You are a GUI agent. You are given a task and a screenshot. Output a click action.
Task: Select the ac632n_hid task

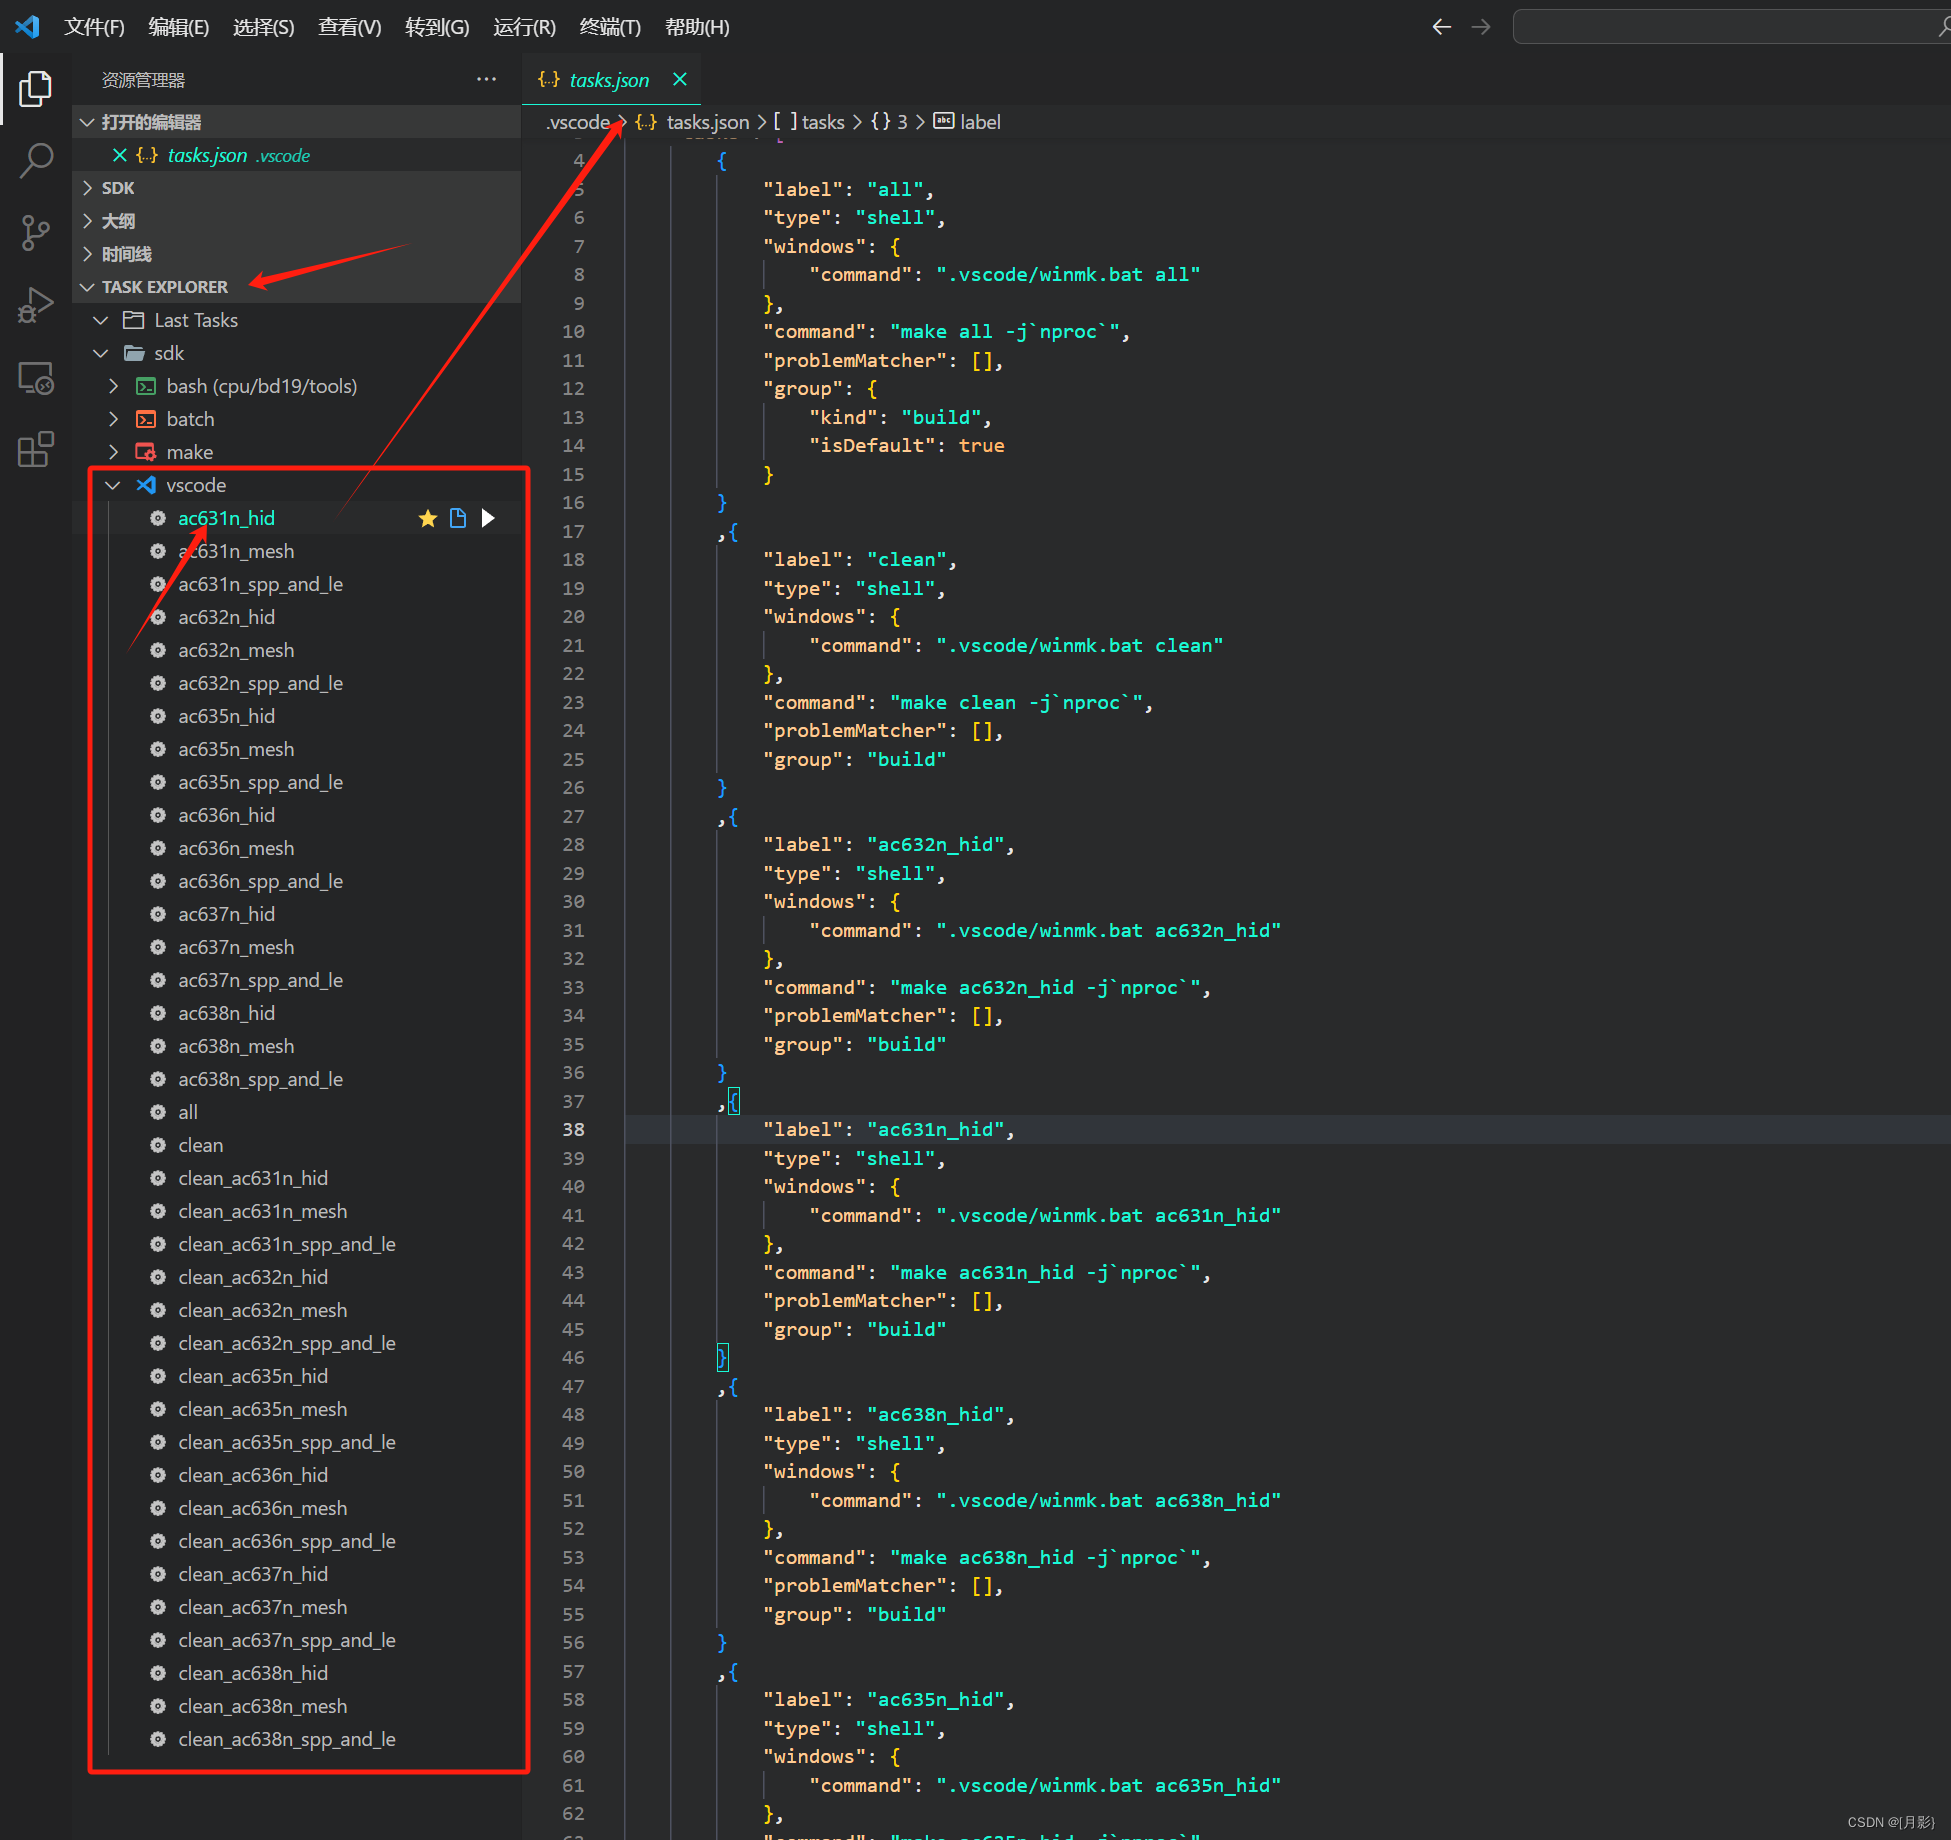click(226, 617)
